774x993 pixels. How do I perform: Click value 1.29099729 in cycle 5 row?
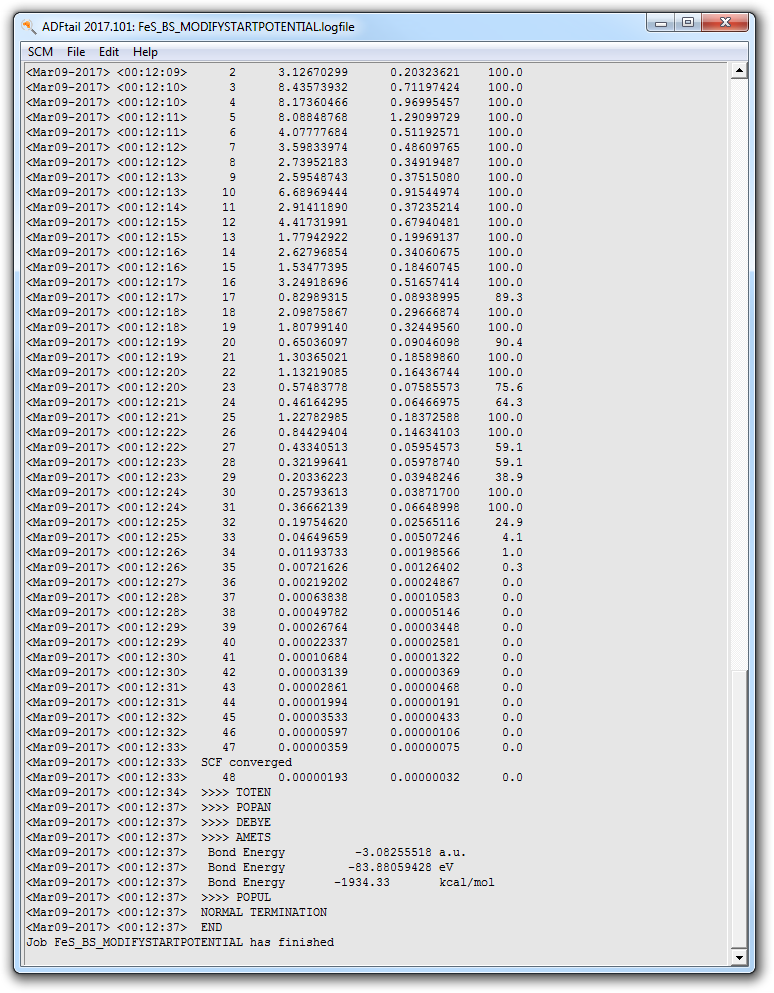tap(425, 117)
